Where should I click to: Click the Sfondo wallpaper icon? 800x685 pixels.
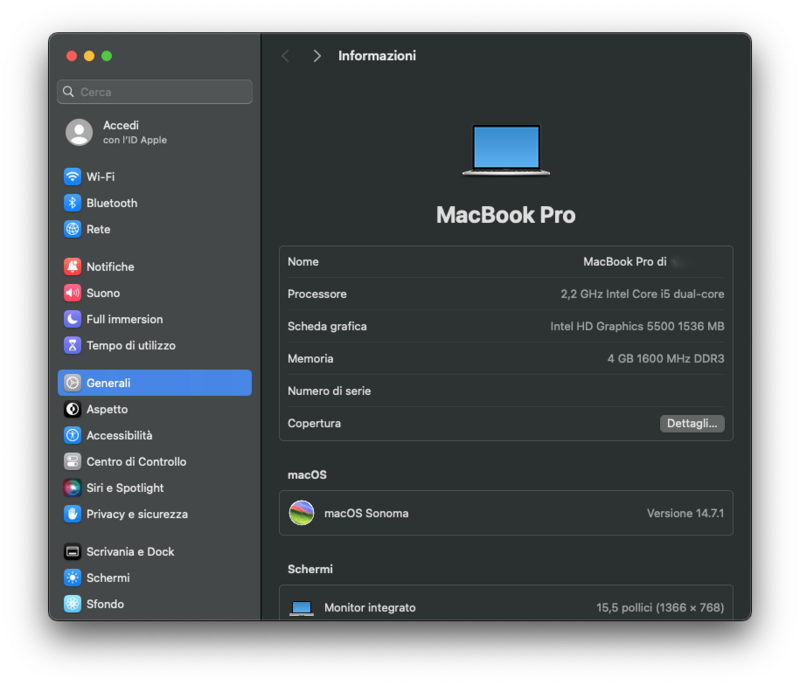point(72,604)
